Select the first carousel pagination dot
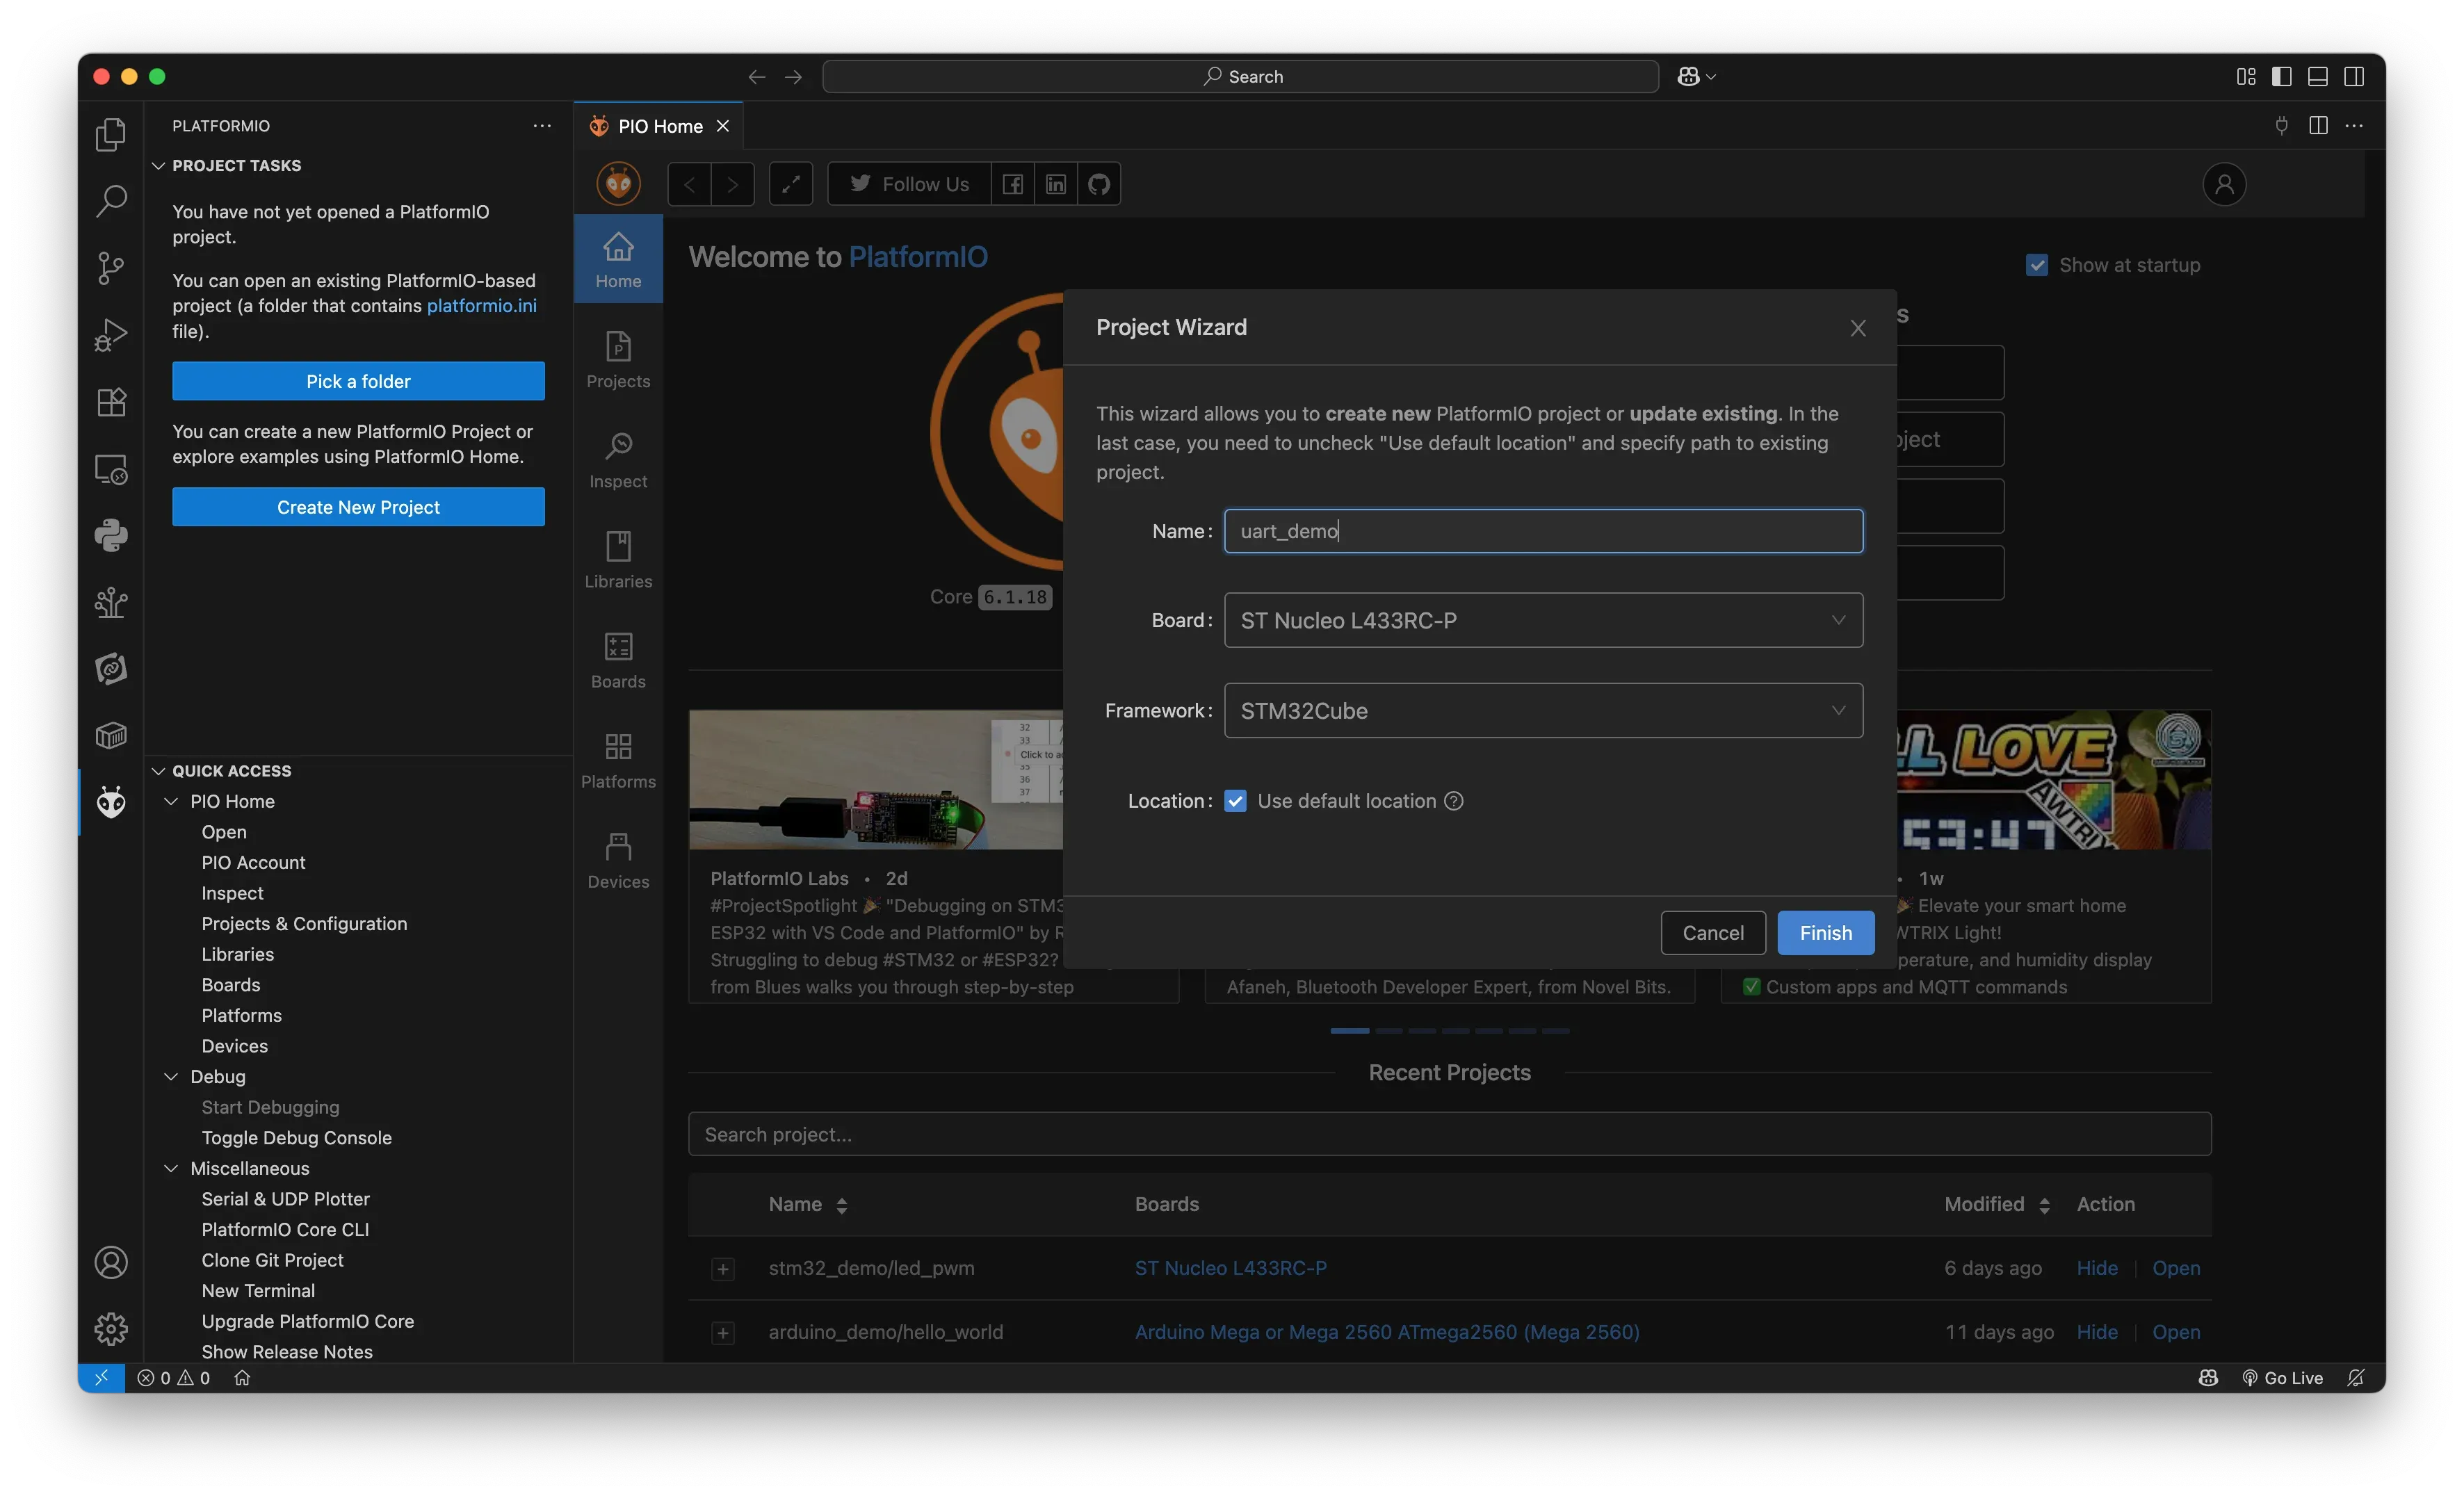 click(1350, 1031)
